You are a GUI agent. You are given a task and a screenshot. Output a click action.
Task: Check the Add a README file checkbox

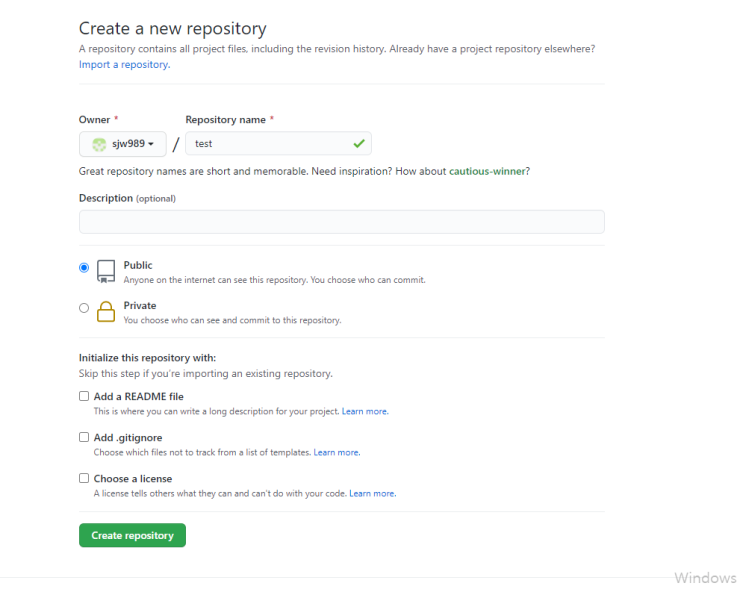pyautogui.click(x=84, y=396)
